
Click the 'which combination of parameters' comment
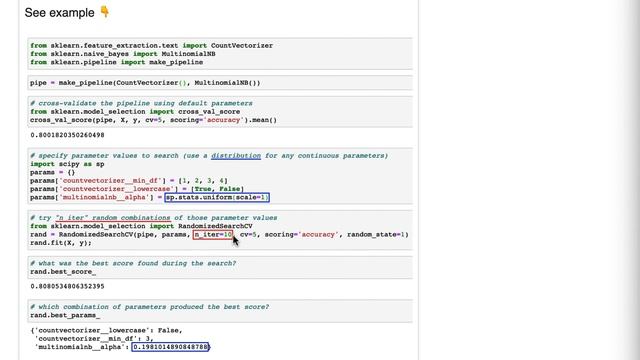point(149,307)
